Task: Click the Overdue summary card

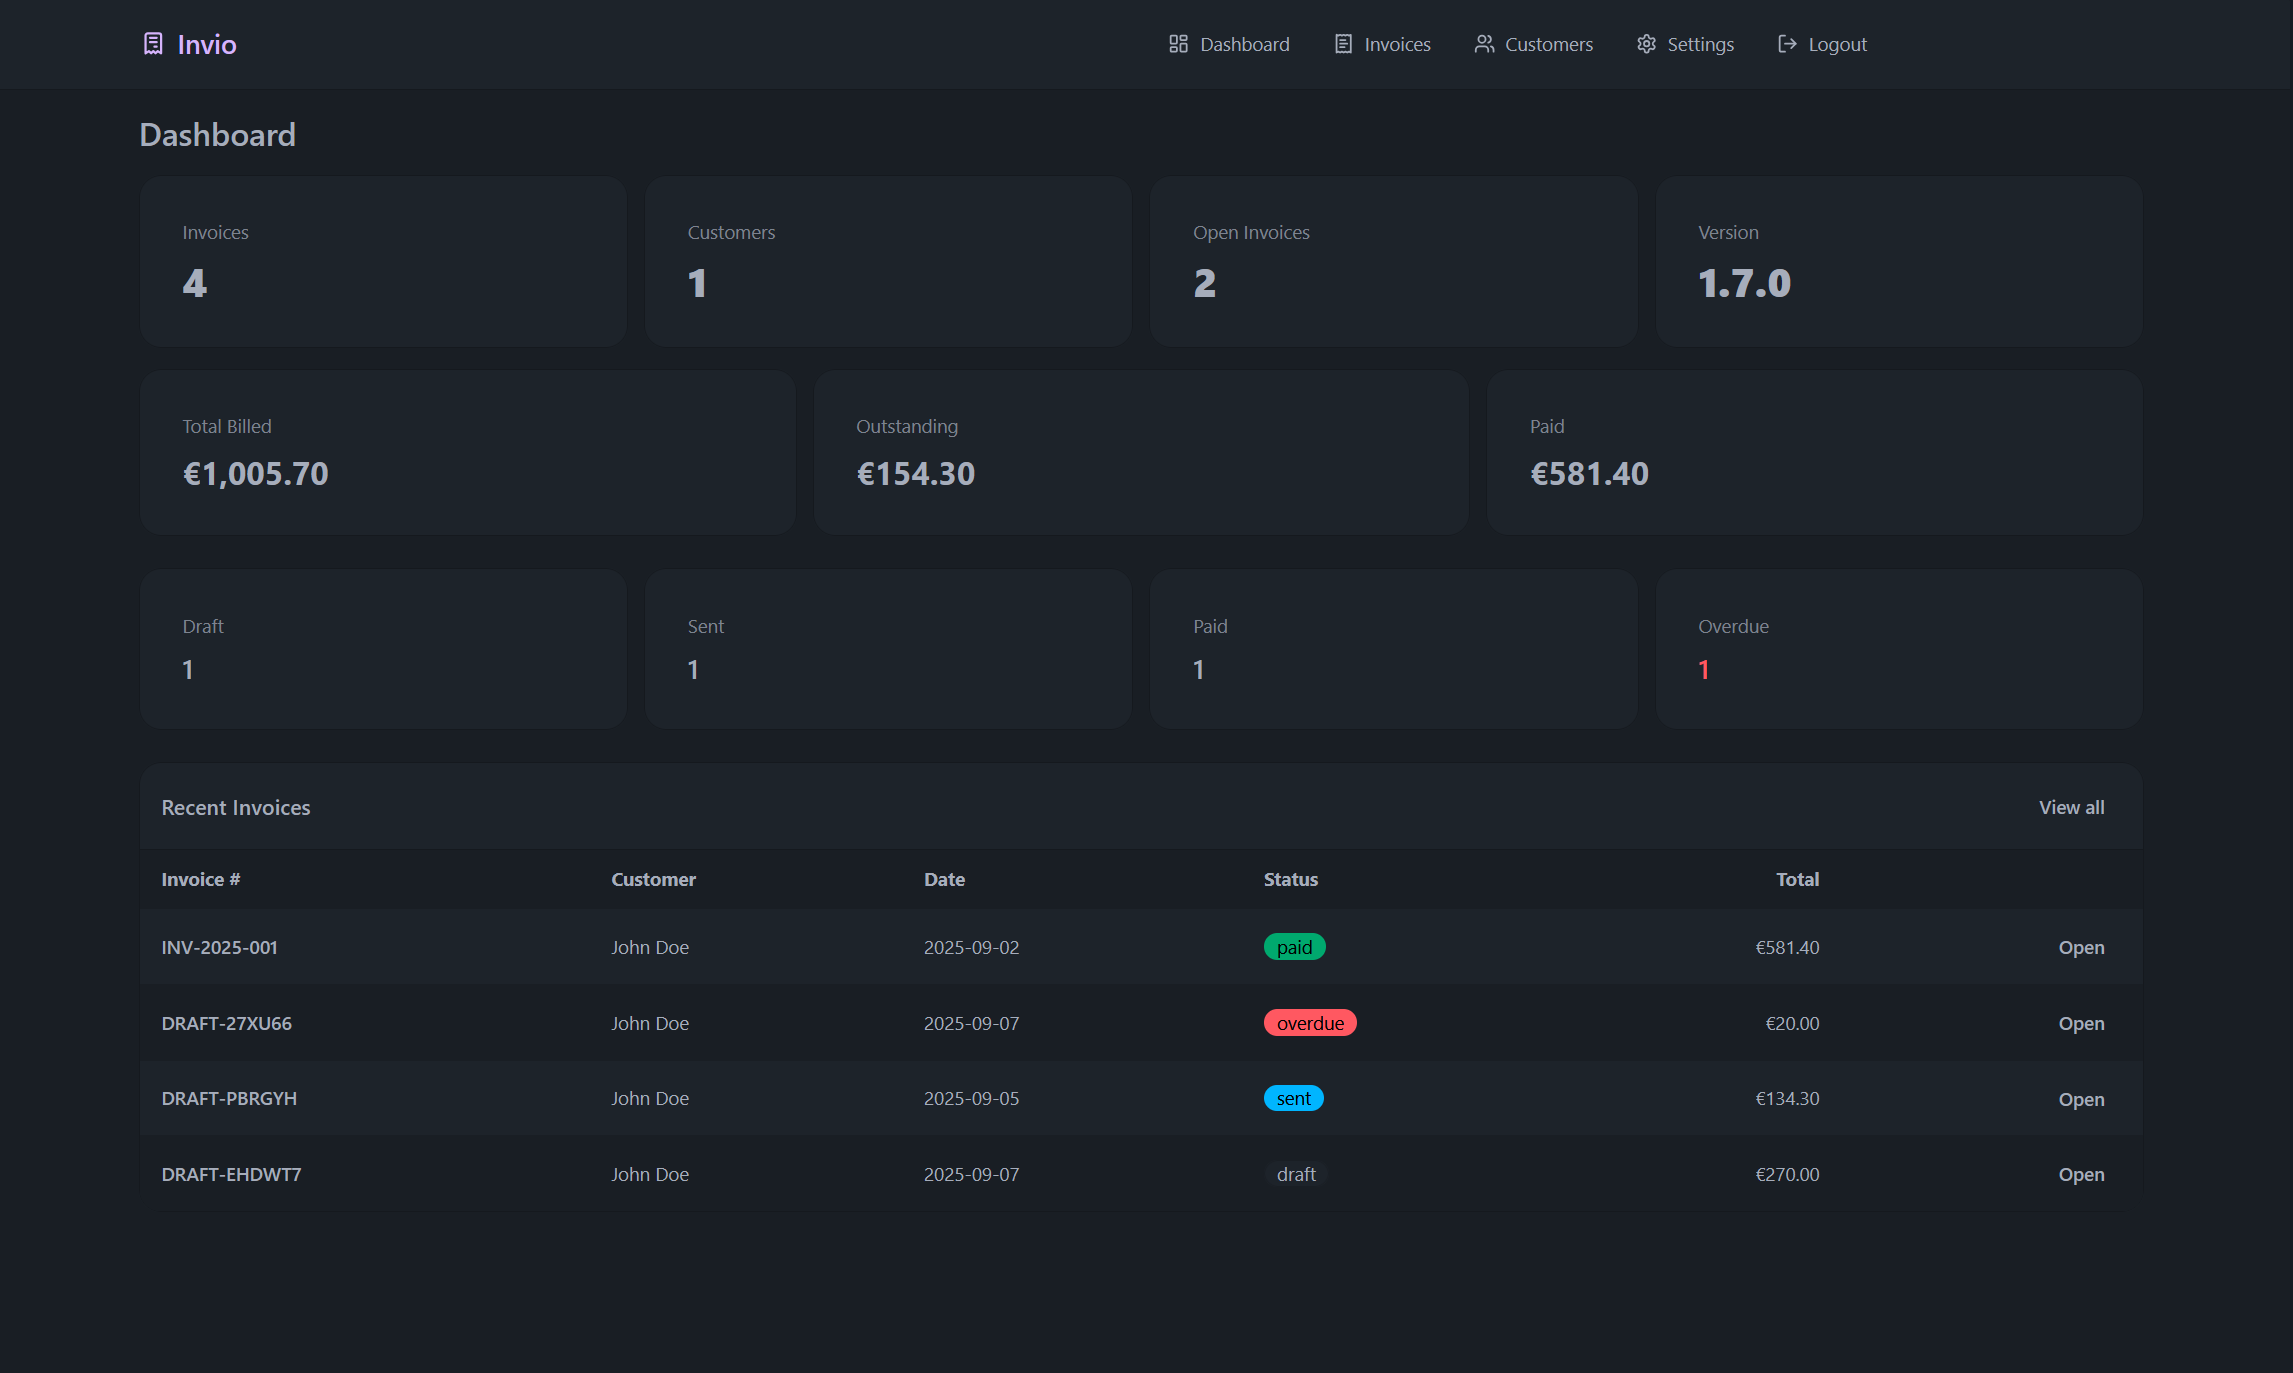Action: pos(1899,648)
